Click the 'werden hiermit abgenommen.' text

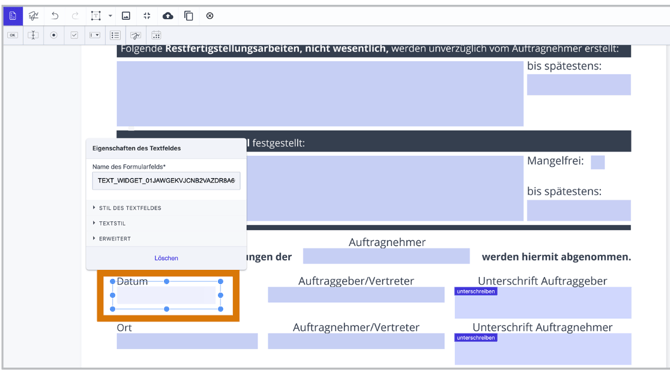(556, 257)
